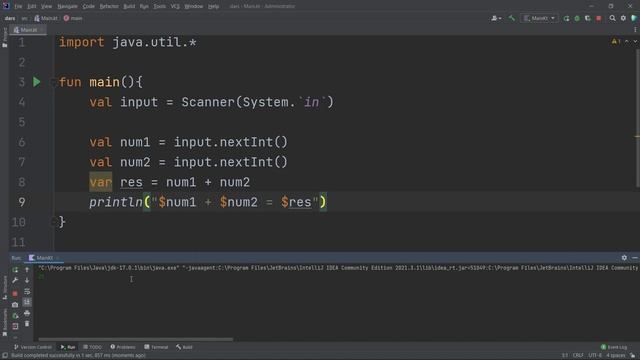This screenshot has width=640, height=360.
Task: Open the Run menu
Action: pyautogui.click(x=144, y=6)
